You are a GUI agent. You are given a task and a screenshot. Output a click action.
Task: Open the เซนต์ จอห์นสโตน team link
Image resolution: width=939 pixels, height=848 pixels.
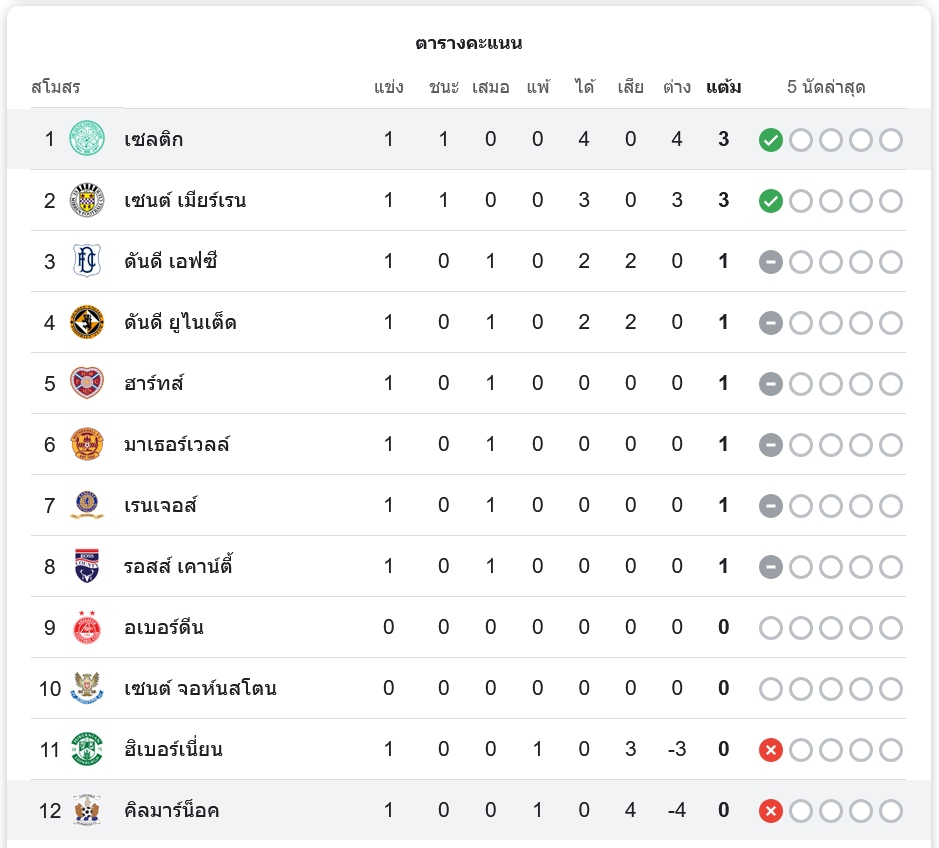(x=201, y=688)
